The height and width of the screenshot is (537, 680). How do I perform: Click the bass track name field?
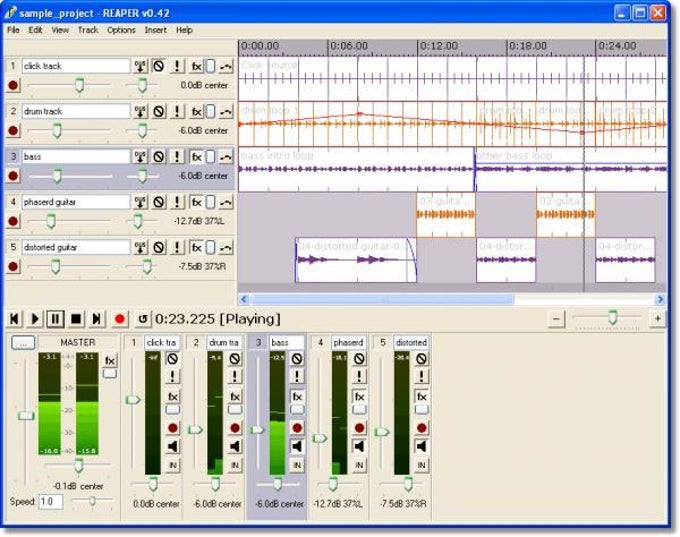pos(76,157)
